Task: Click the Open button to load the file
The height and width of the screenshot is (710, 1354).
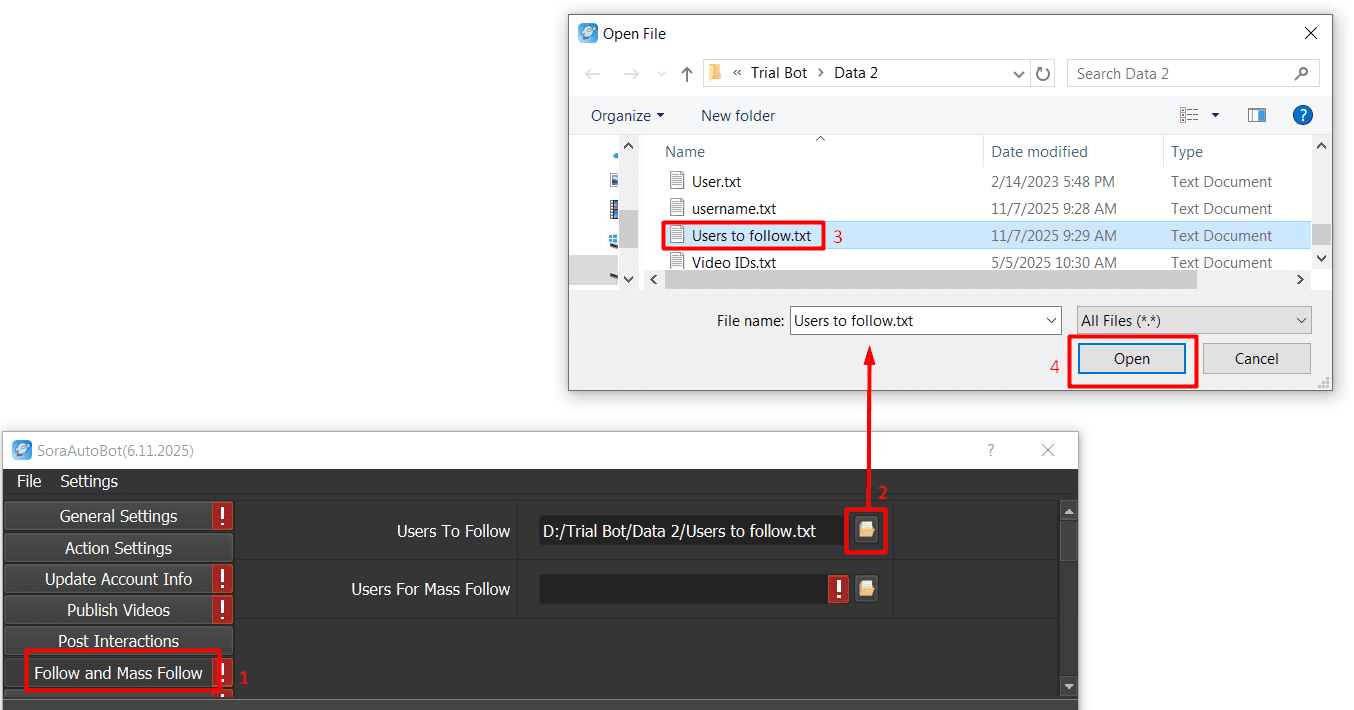Action: pos(1130,358)
